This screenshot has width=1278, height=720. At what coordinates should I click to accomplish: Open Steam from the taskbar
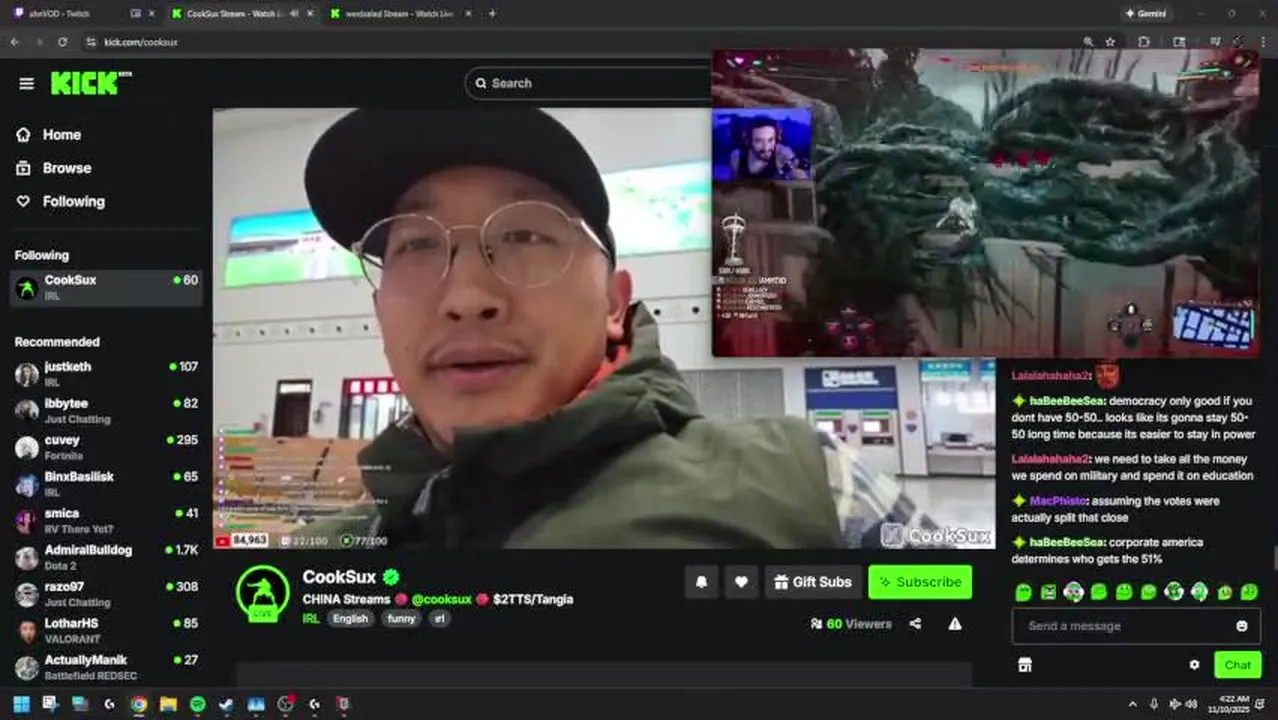point(226,704)
